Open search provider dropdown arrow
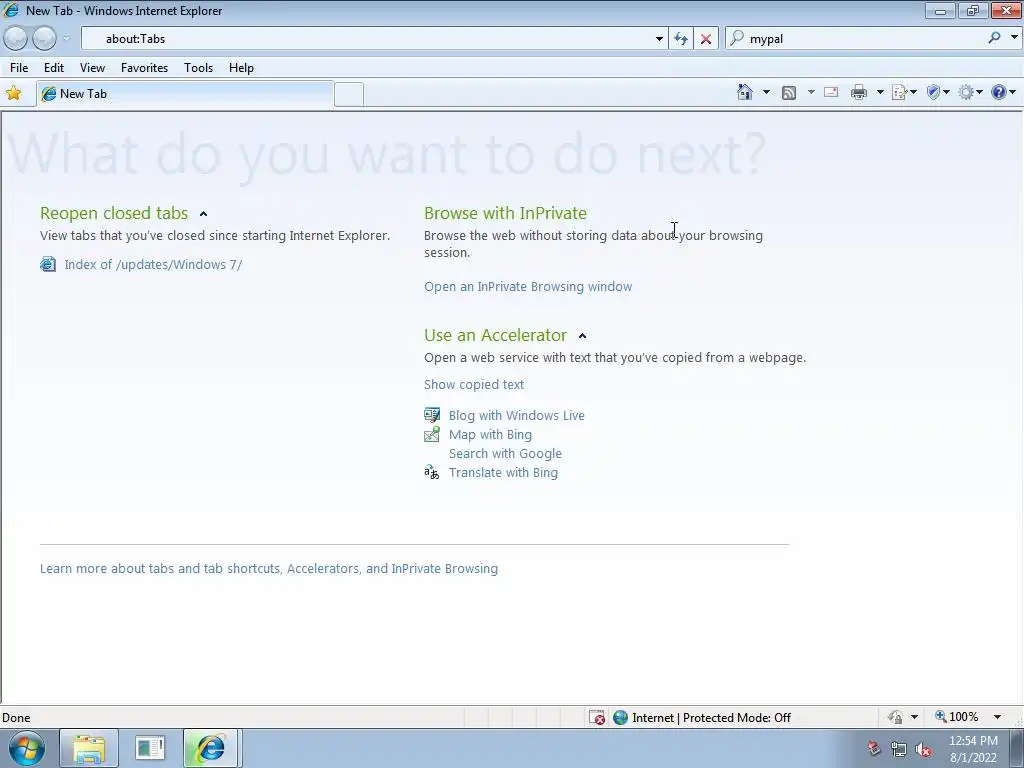The height and width of the screenshot is (768, 1024). coord(1014,38)
